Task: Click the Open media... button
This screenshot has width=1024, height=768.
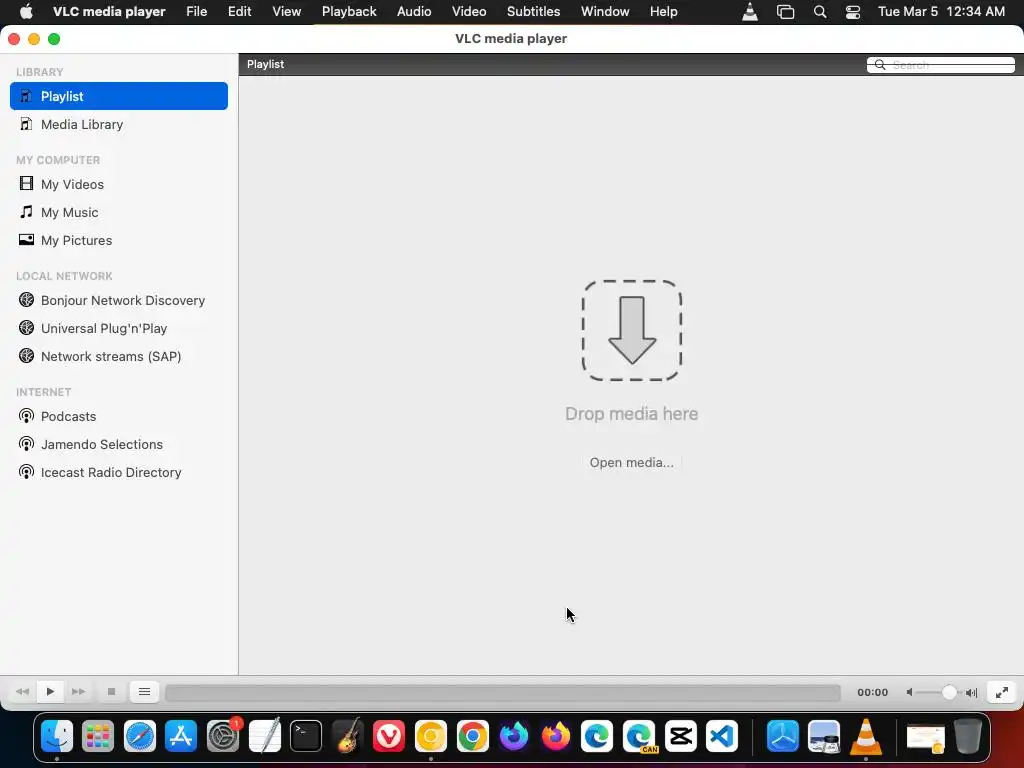Action: 632,462
